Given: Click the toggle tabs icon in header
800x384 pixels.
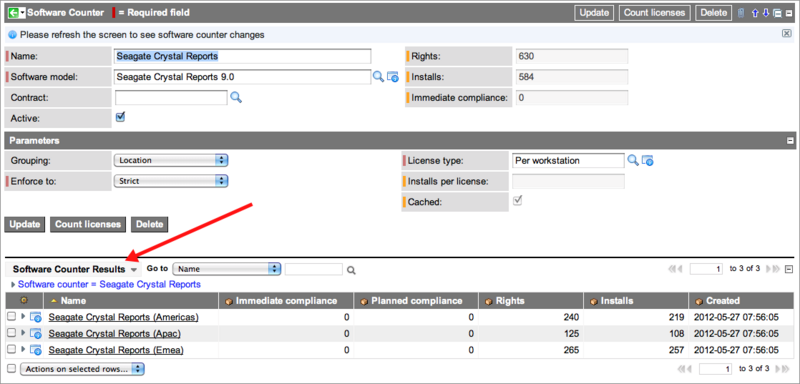Looking at the screenshot, I should coord(777,13).
